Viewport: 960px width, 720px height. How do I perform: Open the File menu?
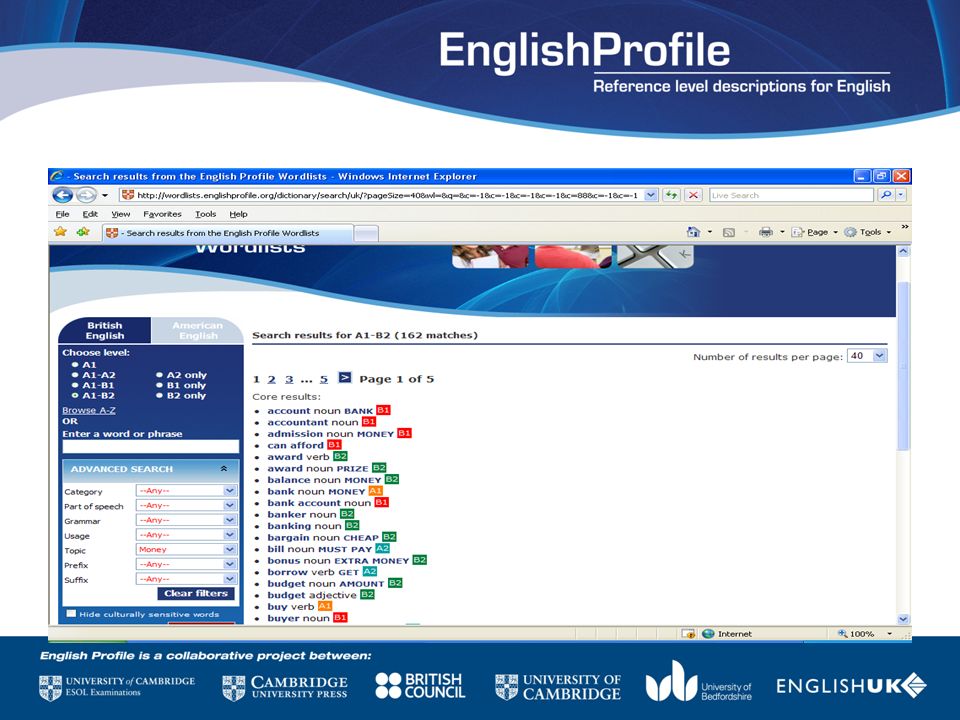pos(62,214)
